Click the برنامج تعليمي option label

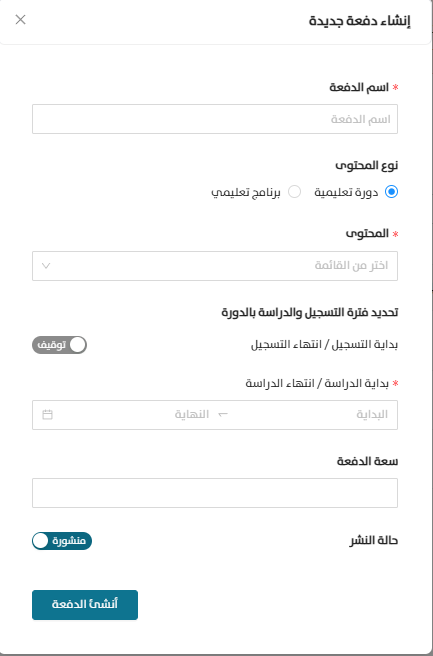tap(246, 192)
